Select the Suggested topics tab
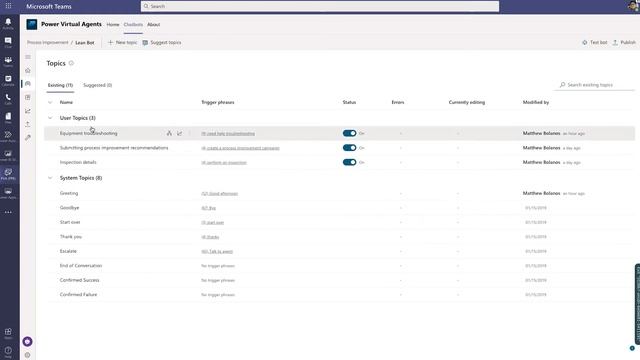 98,85
